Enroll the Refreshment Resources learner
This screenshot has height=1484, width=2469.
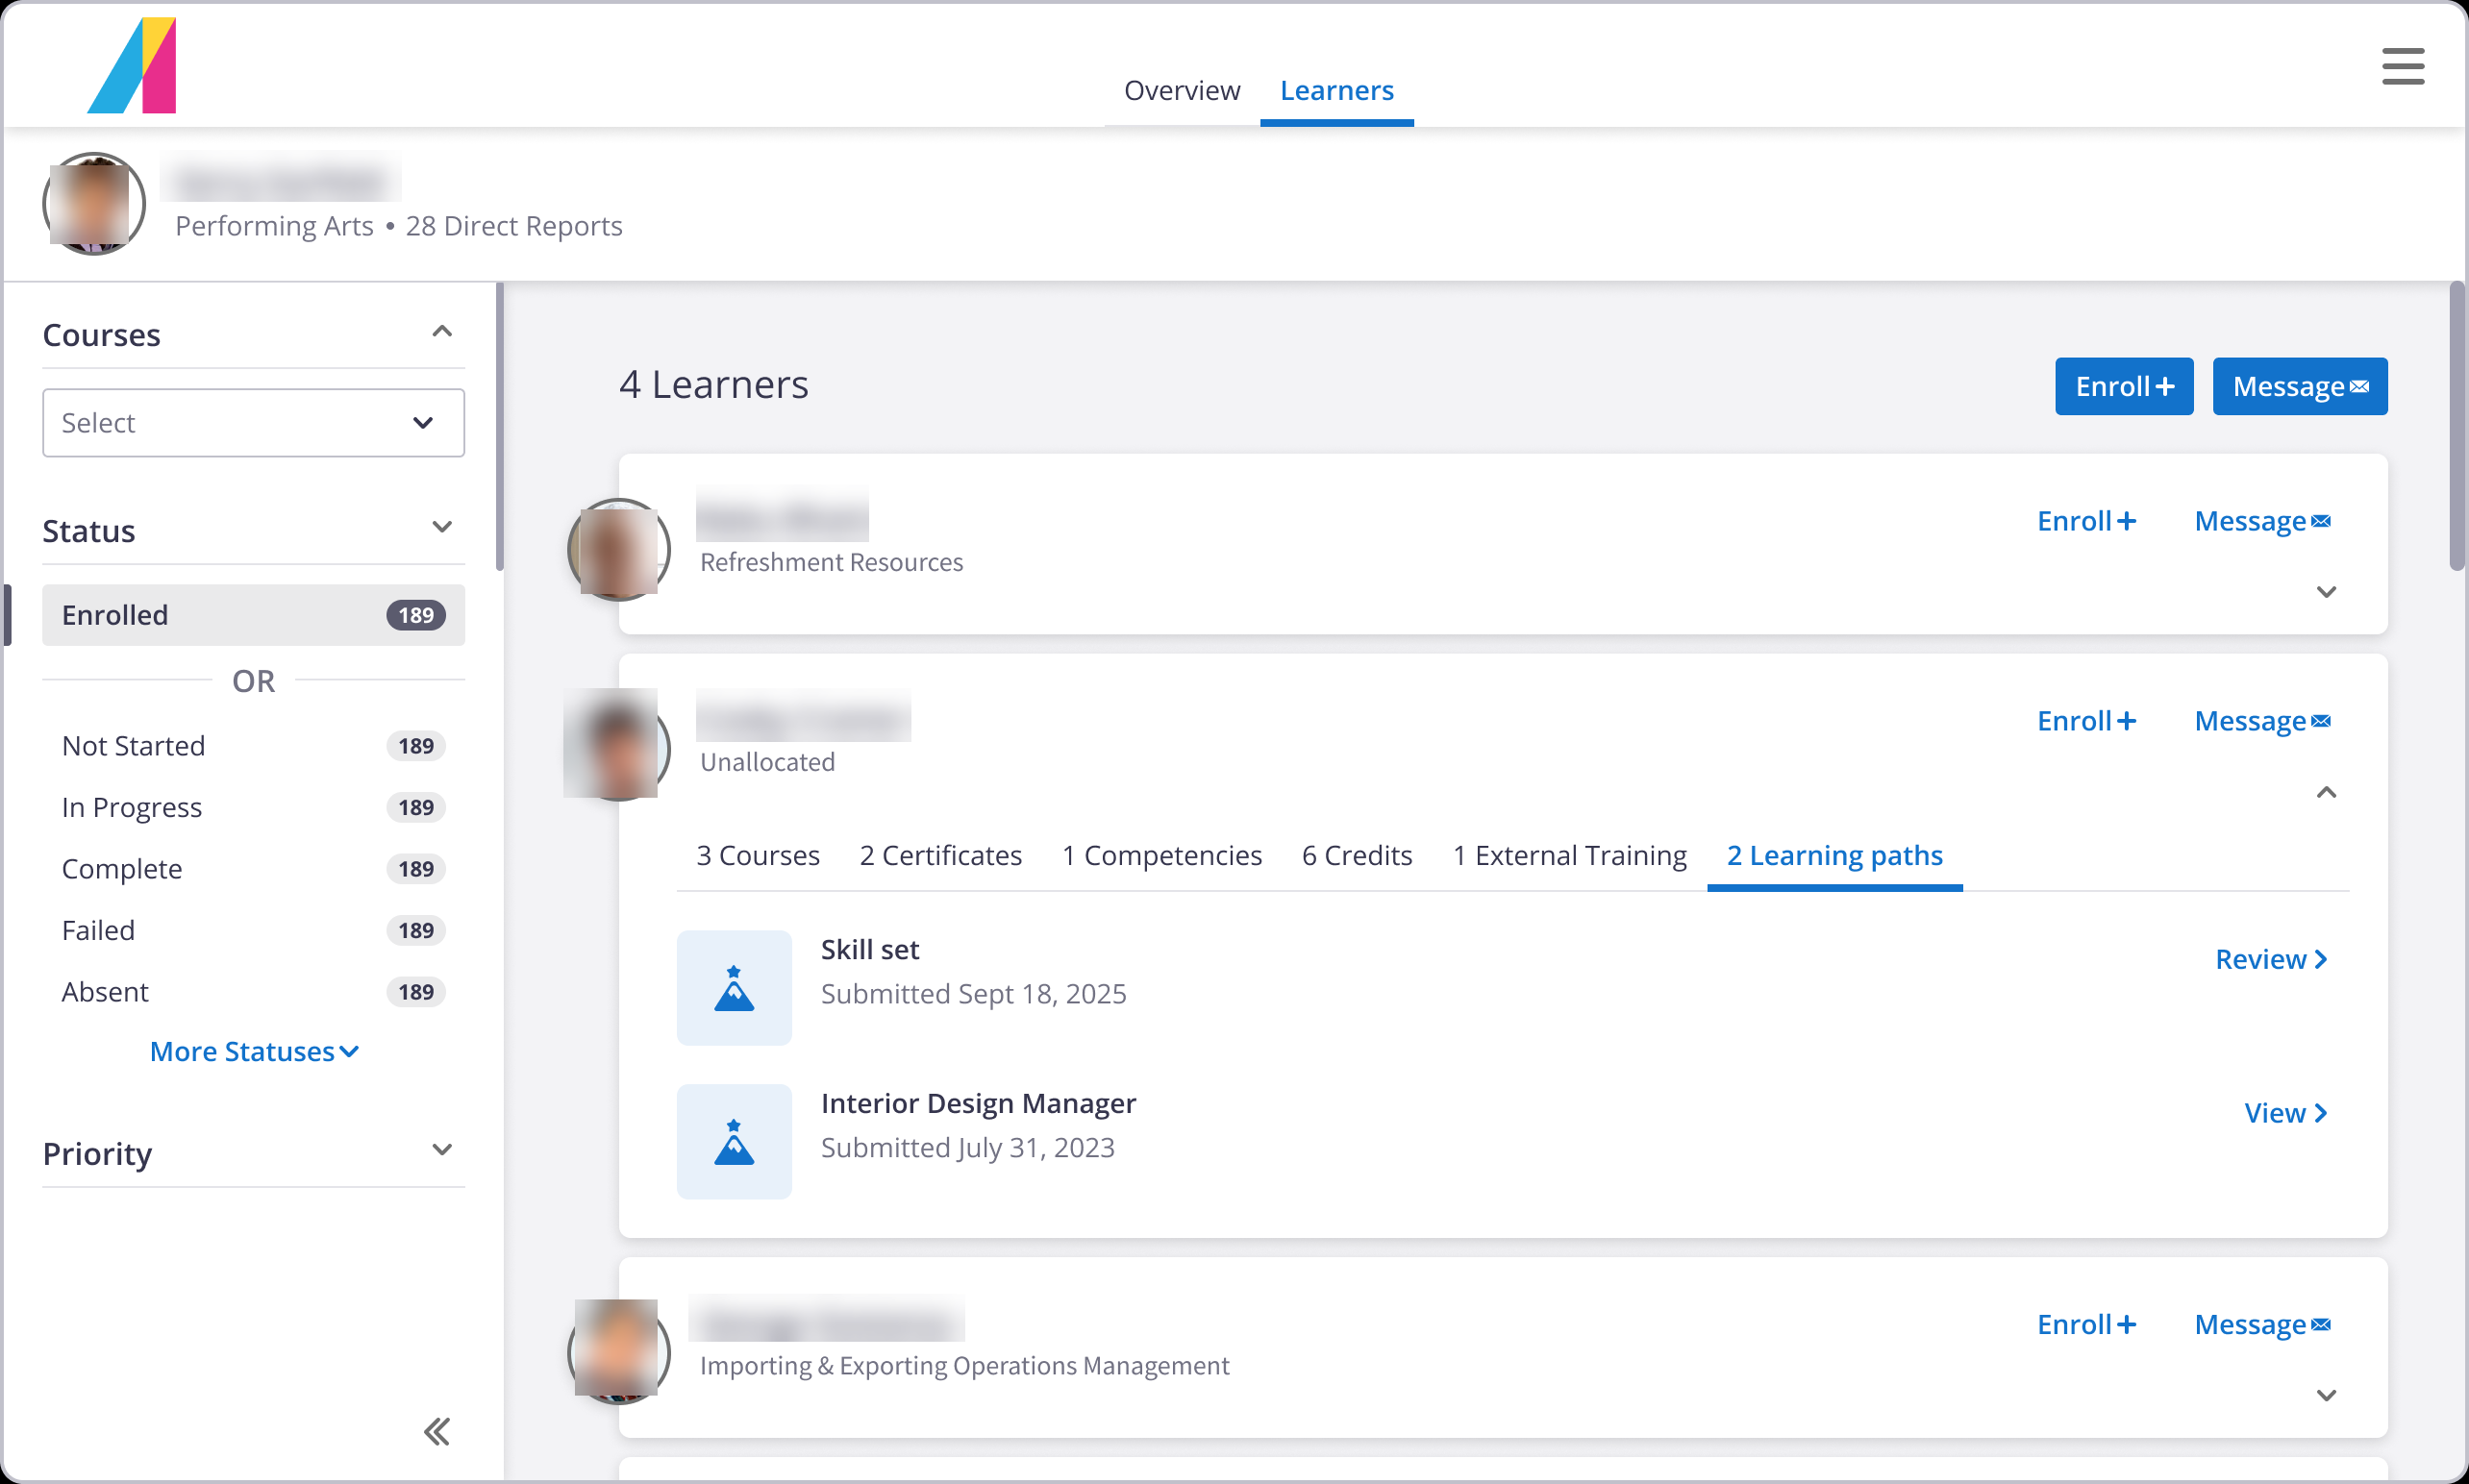[x=2086, y=521]
